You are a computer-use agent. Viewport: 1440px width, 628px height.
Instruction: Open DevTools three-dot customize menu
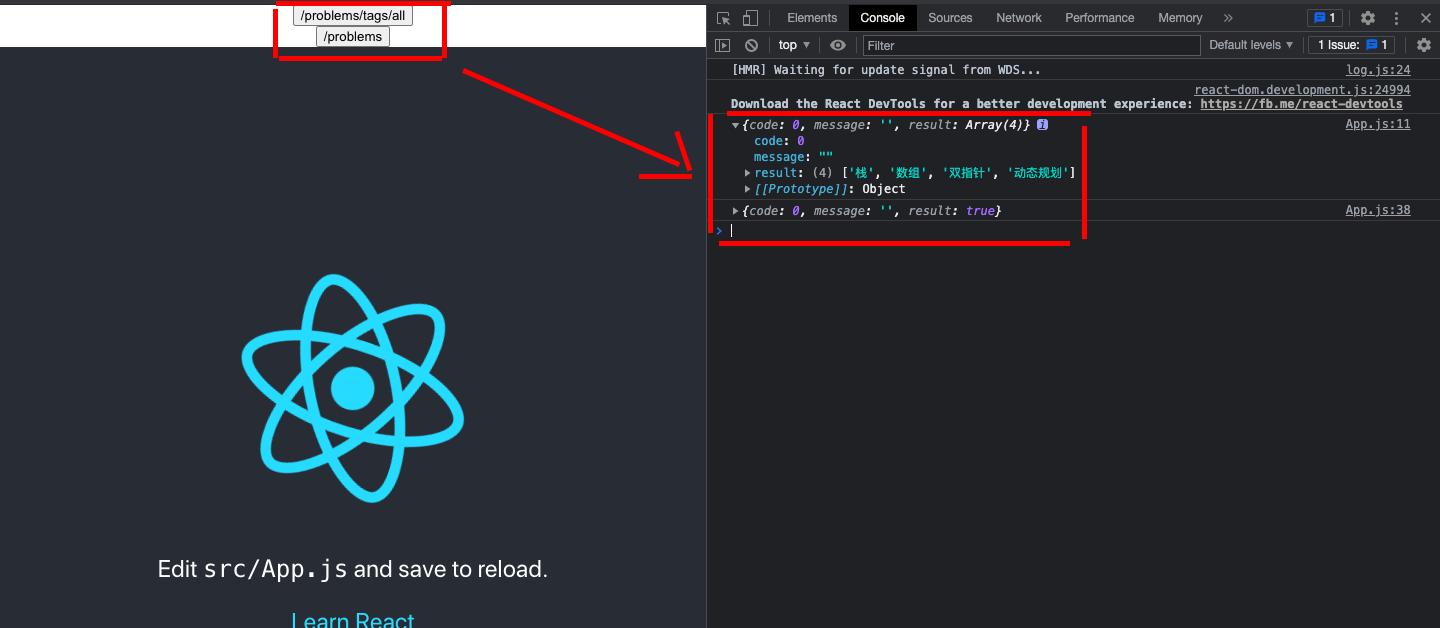(x=1397, y=18)
